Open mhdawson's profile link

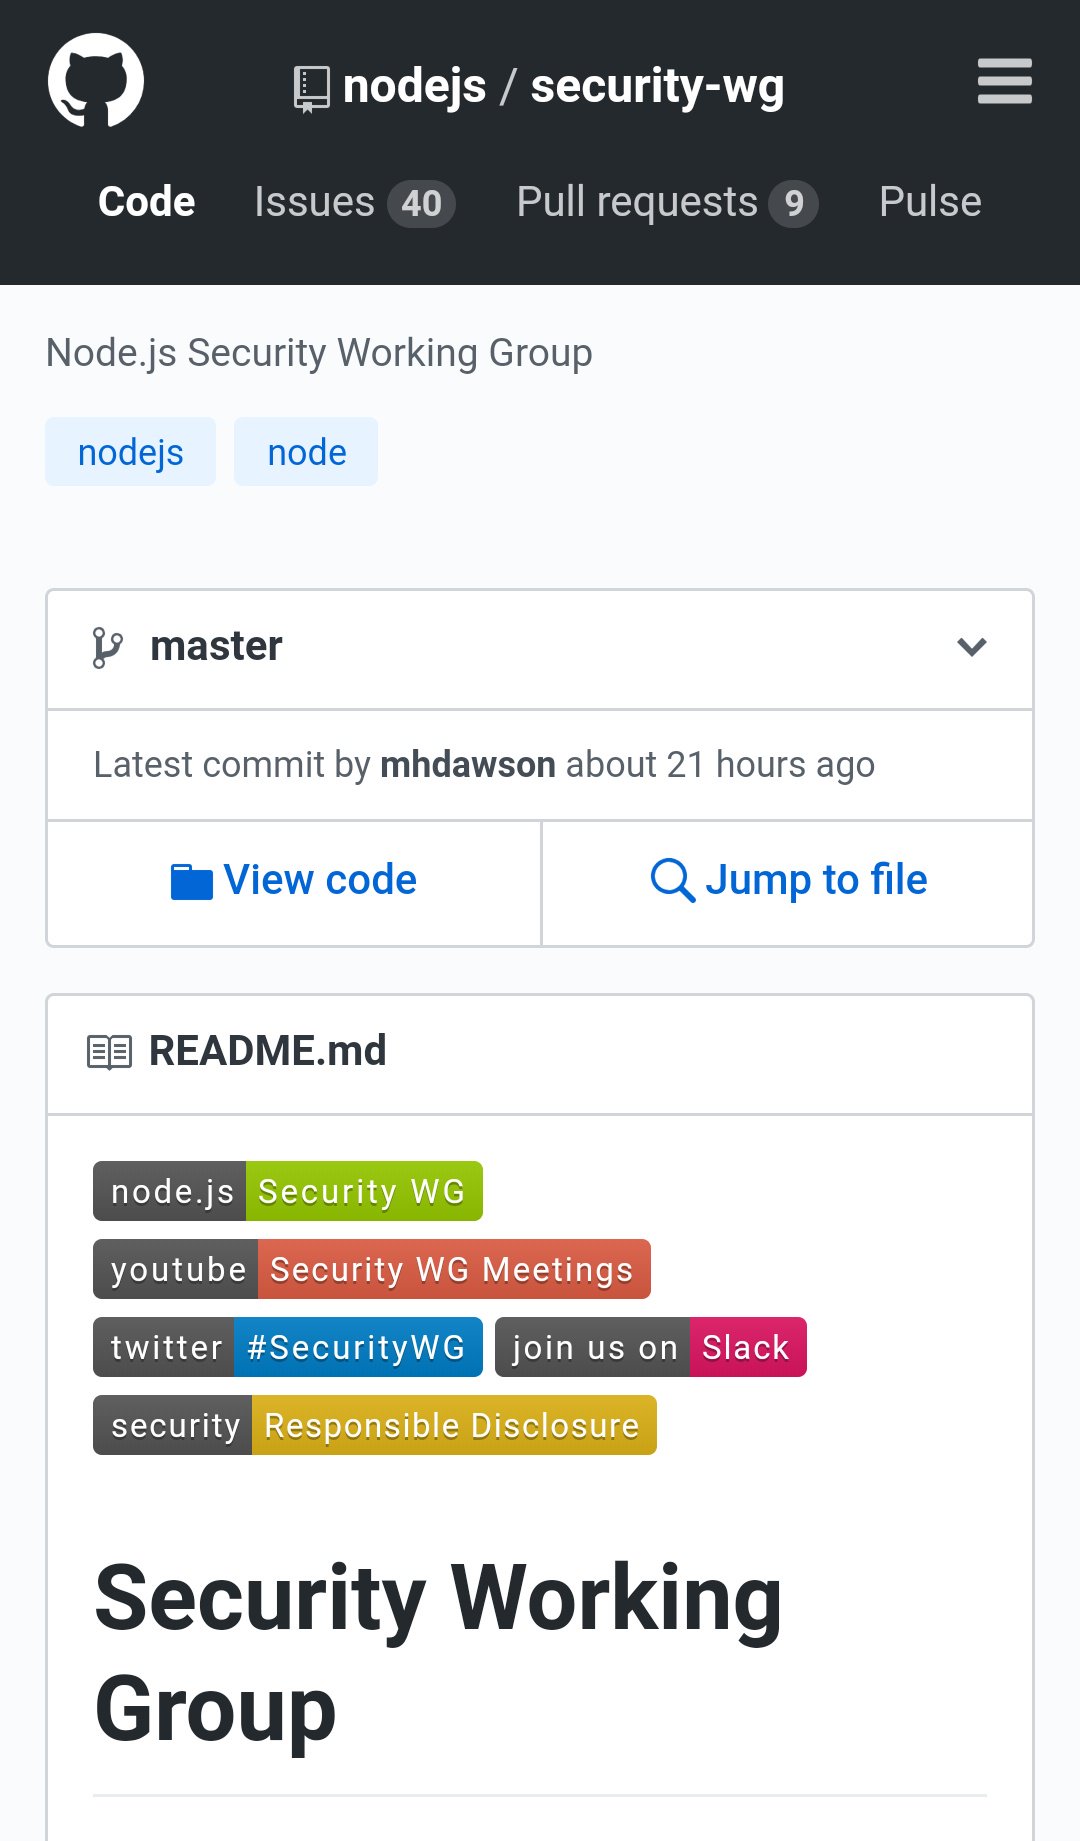pyautogui.click(x=468, y=765)
